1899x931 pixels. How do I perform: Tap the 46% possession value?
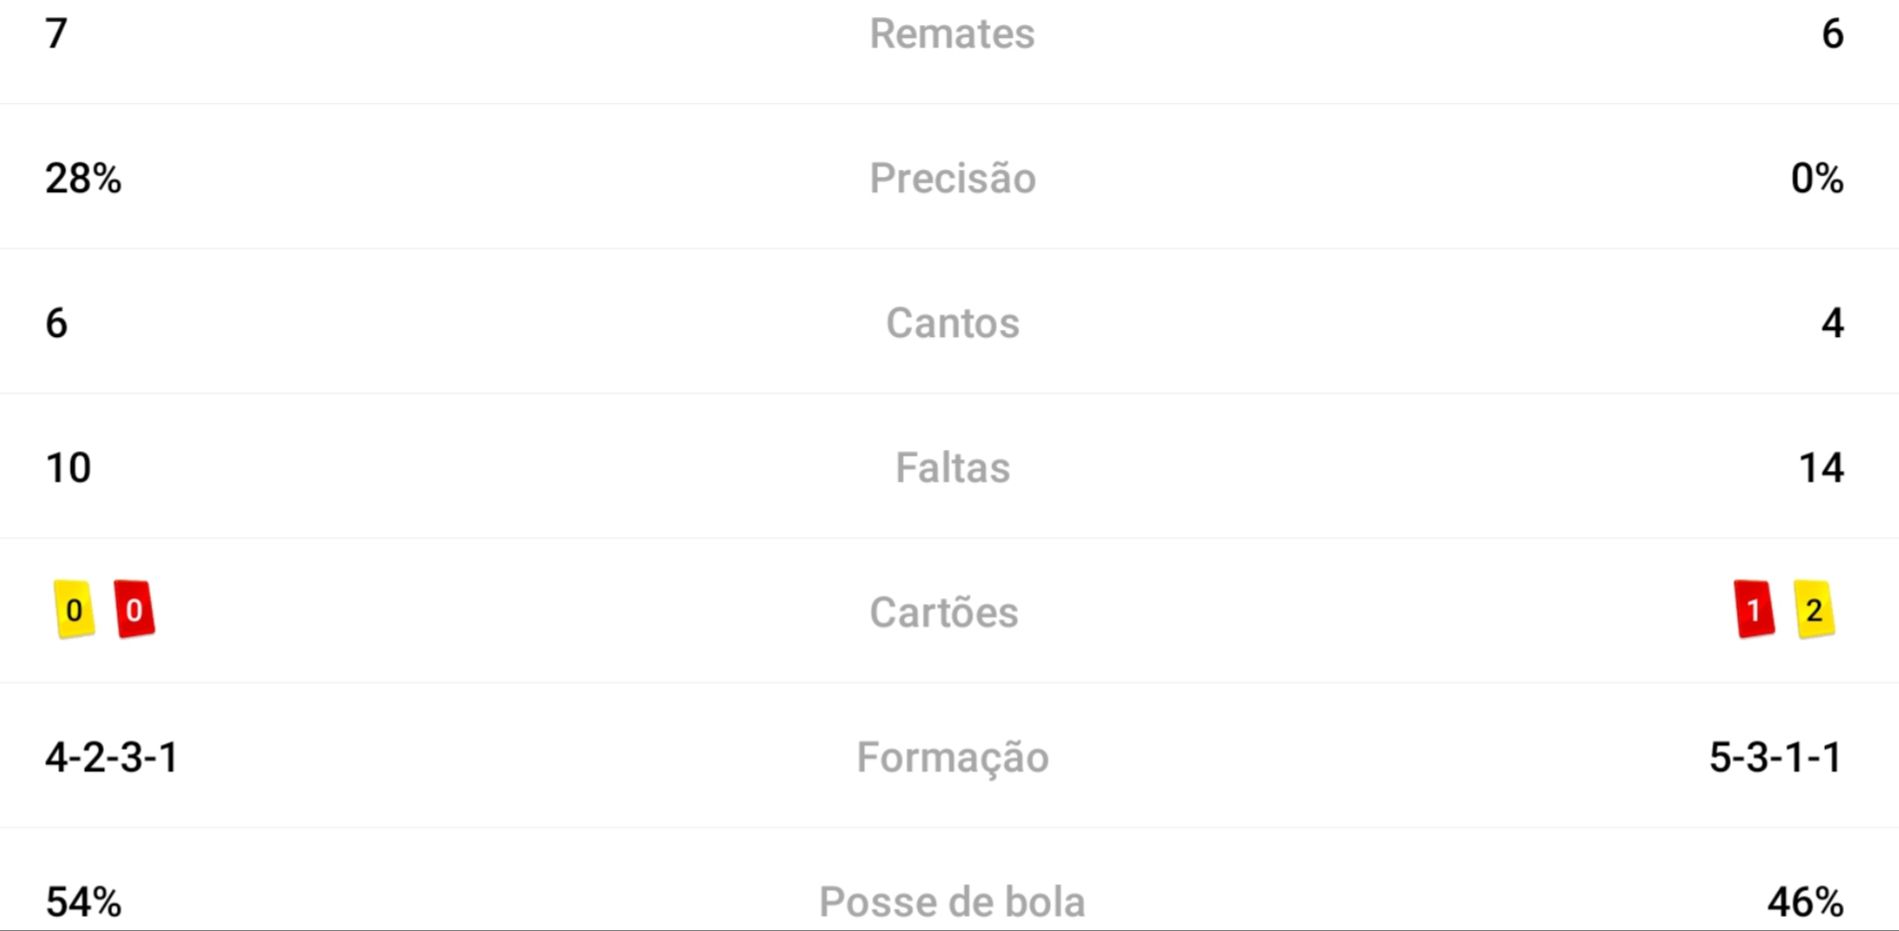coord(1806,902)
